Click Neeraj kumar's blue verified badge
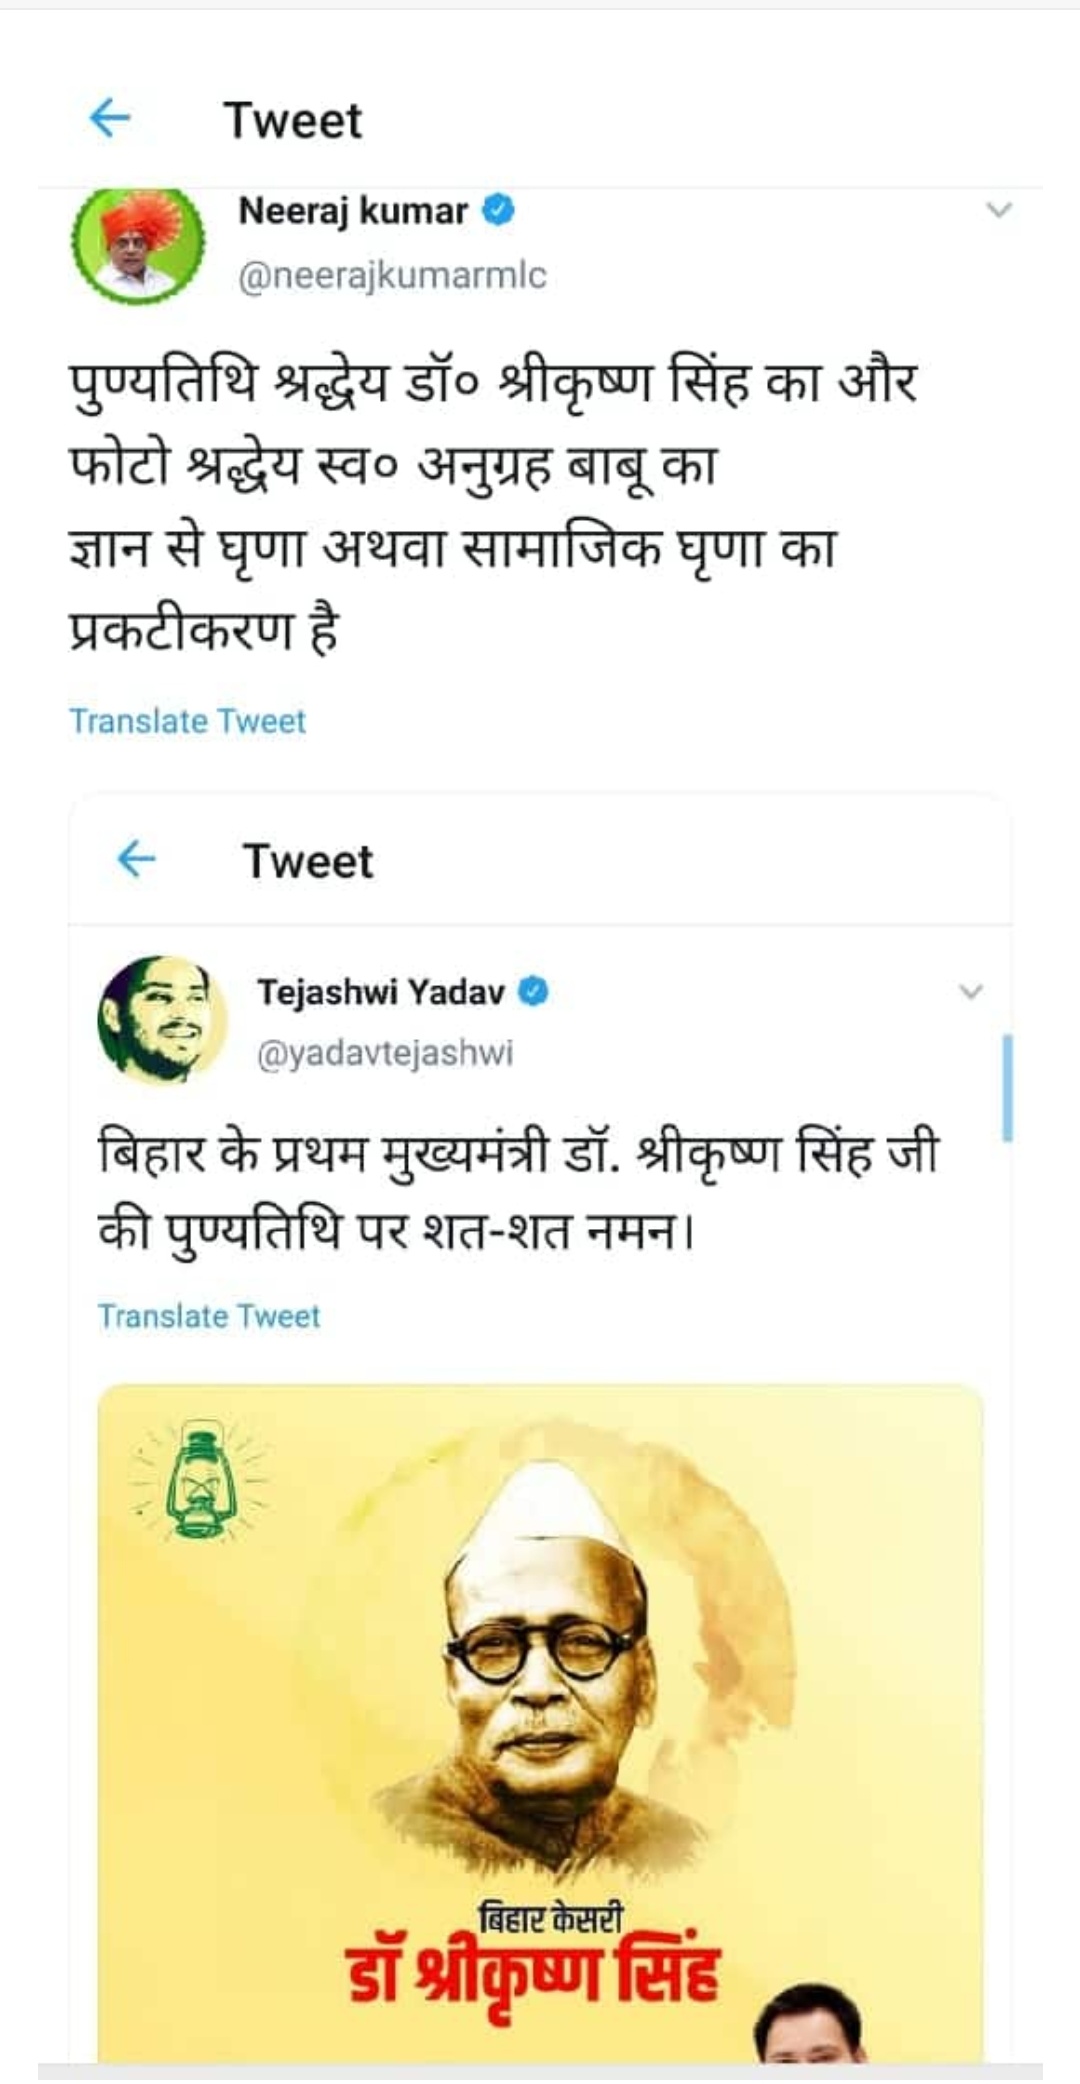The height and width of the screenshot is (2084, 1080). (x=498, y=211)
